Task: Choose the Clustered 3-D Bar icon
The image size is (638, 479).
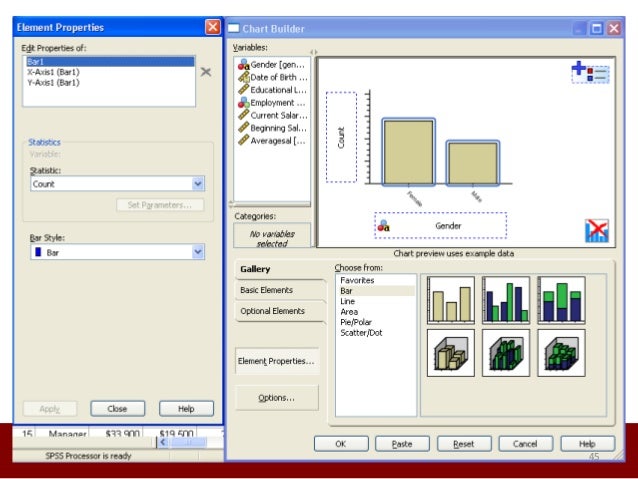Action: (x=505, y=352)
